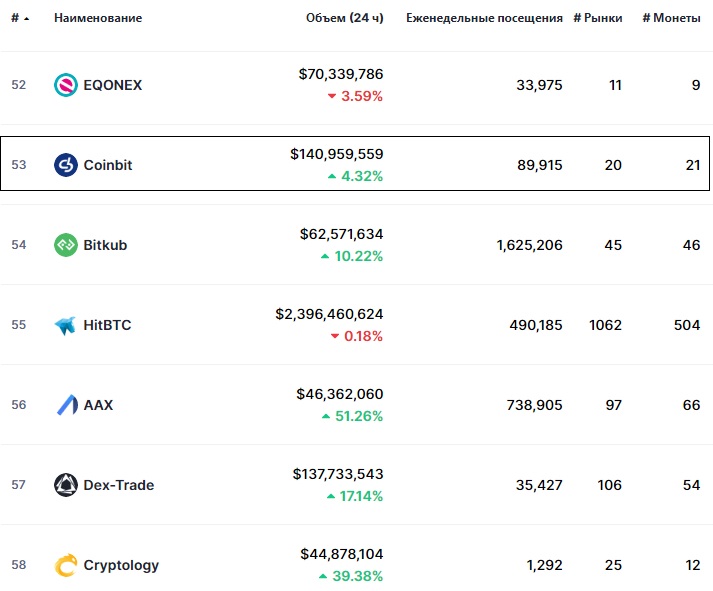
Task: Click the HitBTC bird logo
Action: pos(66,325)
